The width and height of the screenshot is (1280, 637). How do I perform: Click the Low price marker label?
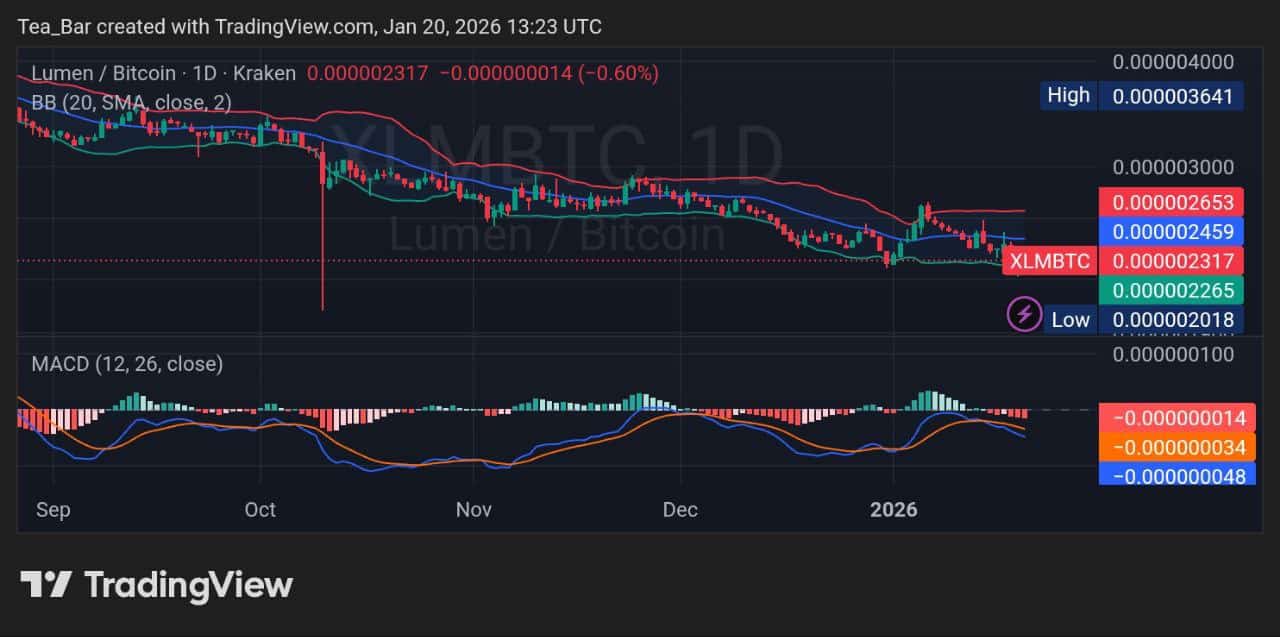[1070, 319]
